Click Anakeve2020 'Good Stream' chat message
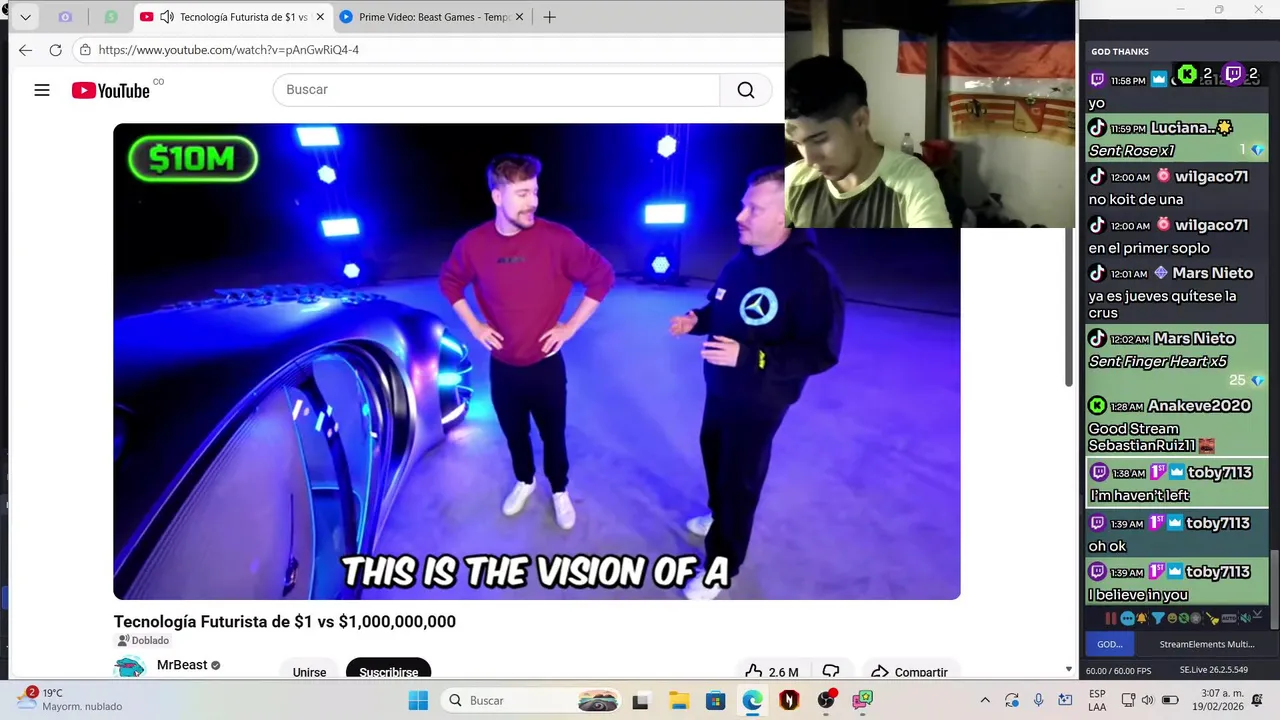Screen dimensions: 1280x720 1177,425
